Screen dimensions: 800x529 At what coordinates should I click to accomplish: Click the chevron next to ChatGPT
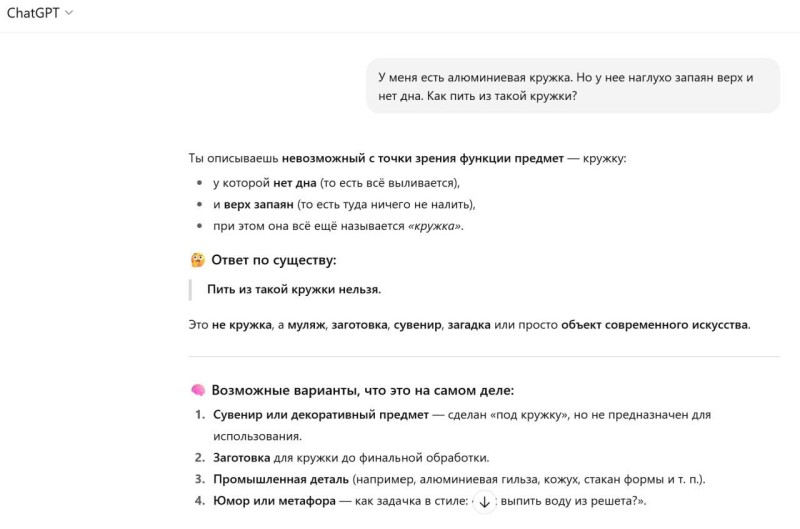69,13
